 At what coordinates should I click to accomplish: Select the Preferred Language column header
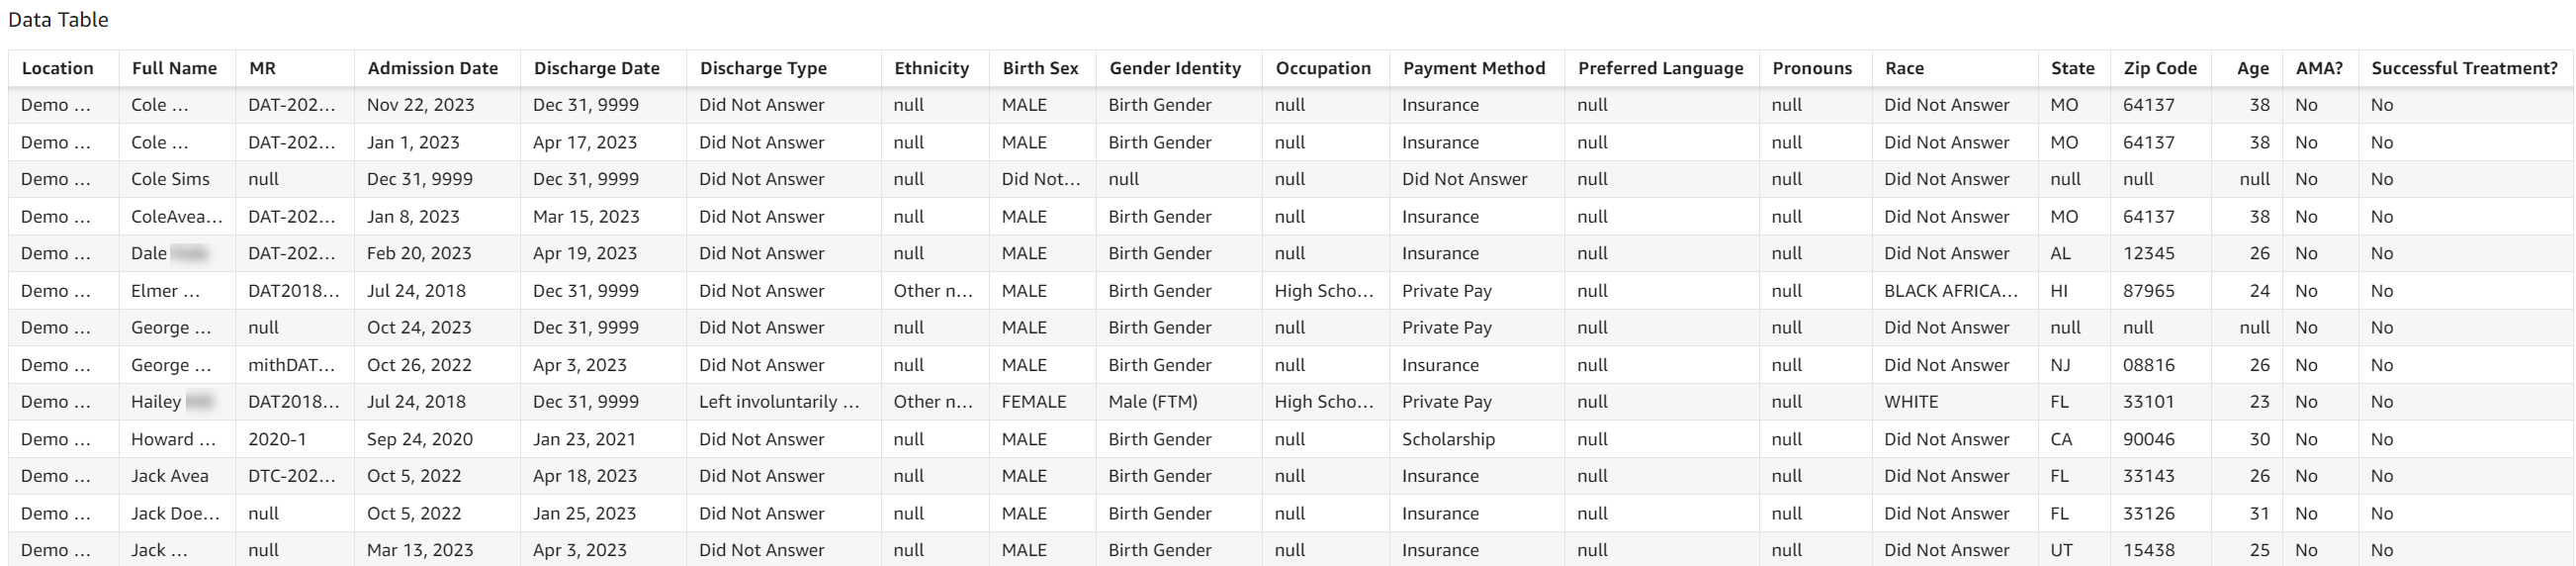pyautogui.click(x=1660, y=68)
